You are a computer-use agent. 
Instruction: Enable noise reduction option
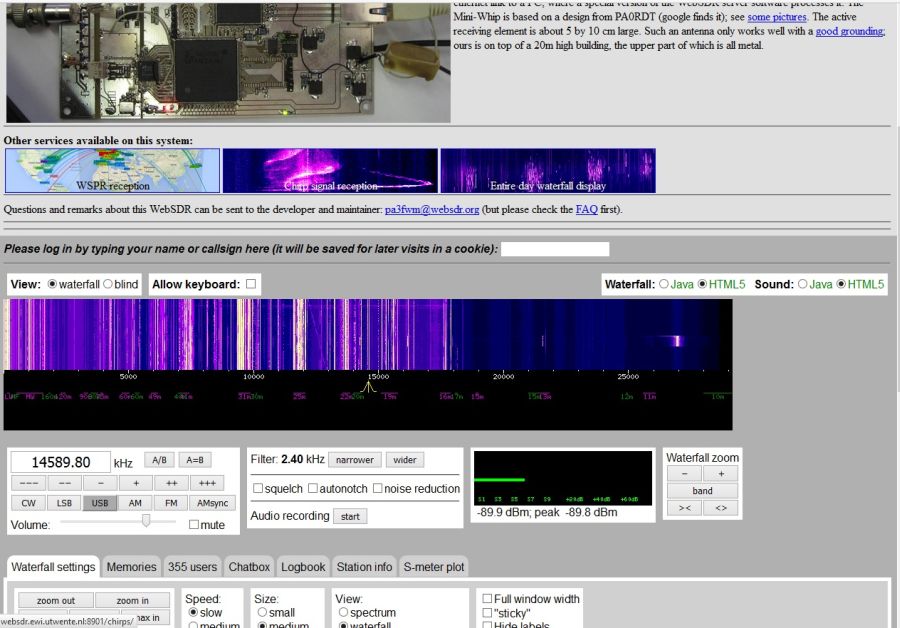tap(378, 489)
